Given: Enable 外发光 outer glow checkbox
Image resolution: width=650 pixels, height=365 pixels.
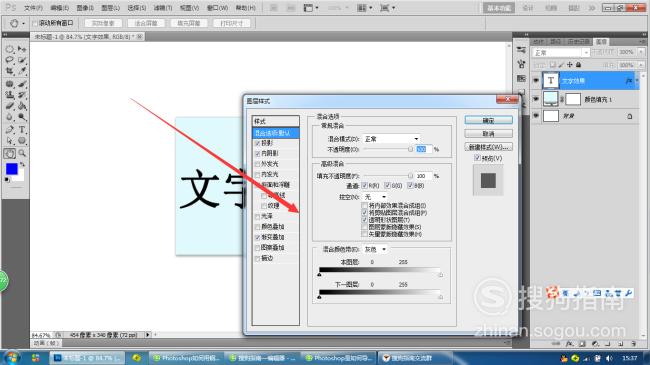Looking at the screenshot, I should 257,164.
